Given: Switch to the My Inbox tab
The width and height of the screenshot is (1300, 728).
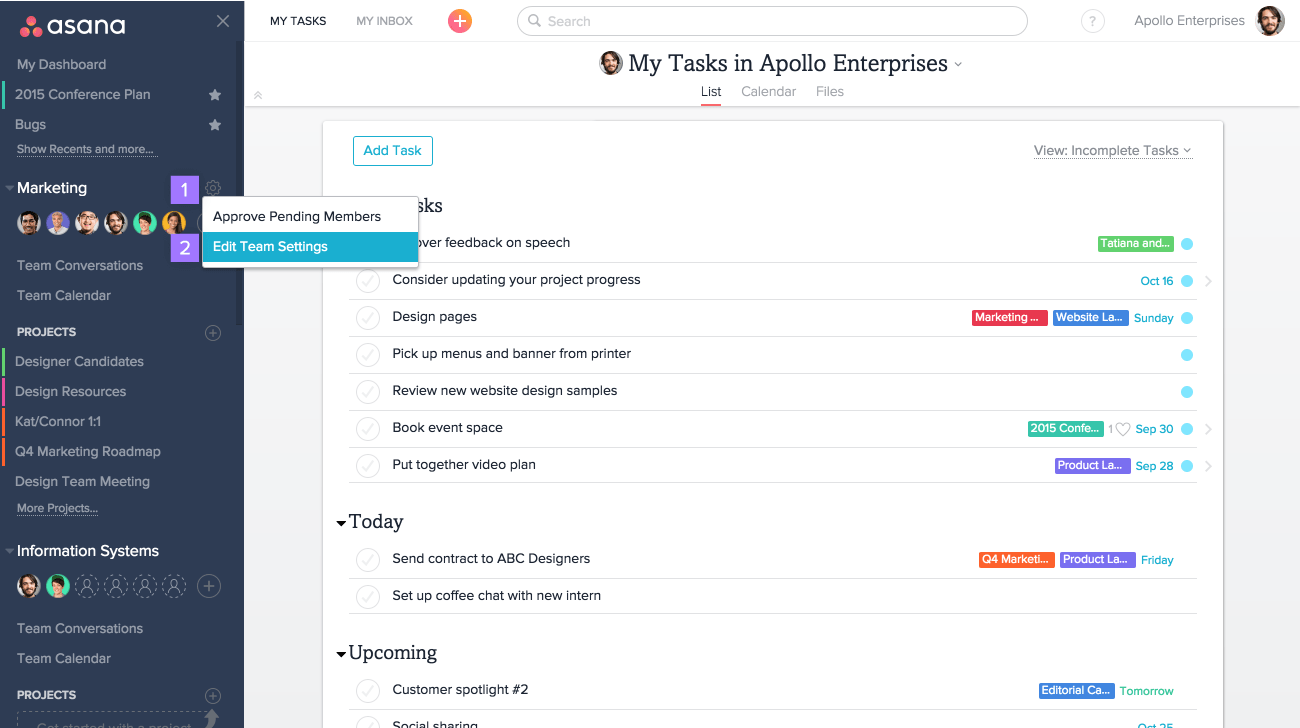Looking at the screenshot, I should click(x=384, y=21).
